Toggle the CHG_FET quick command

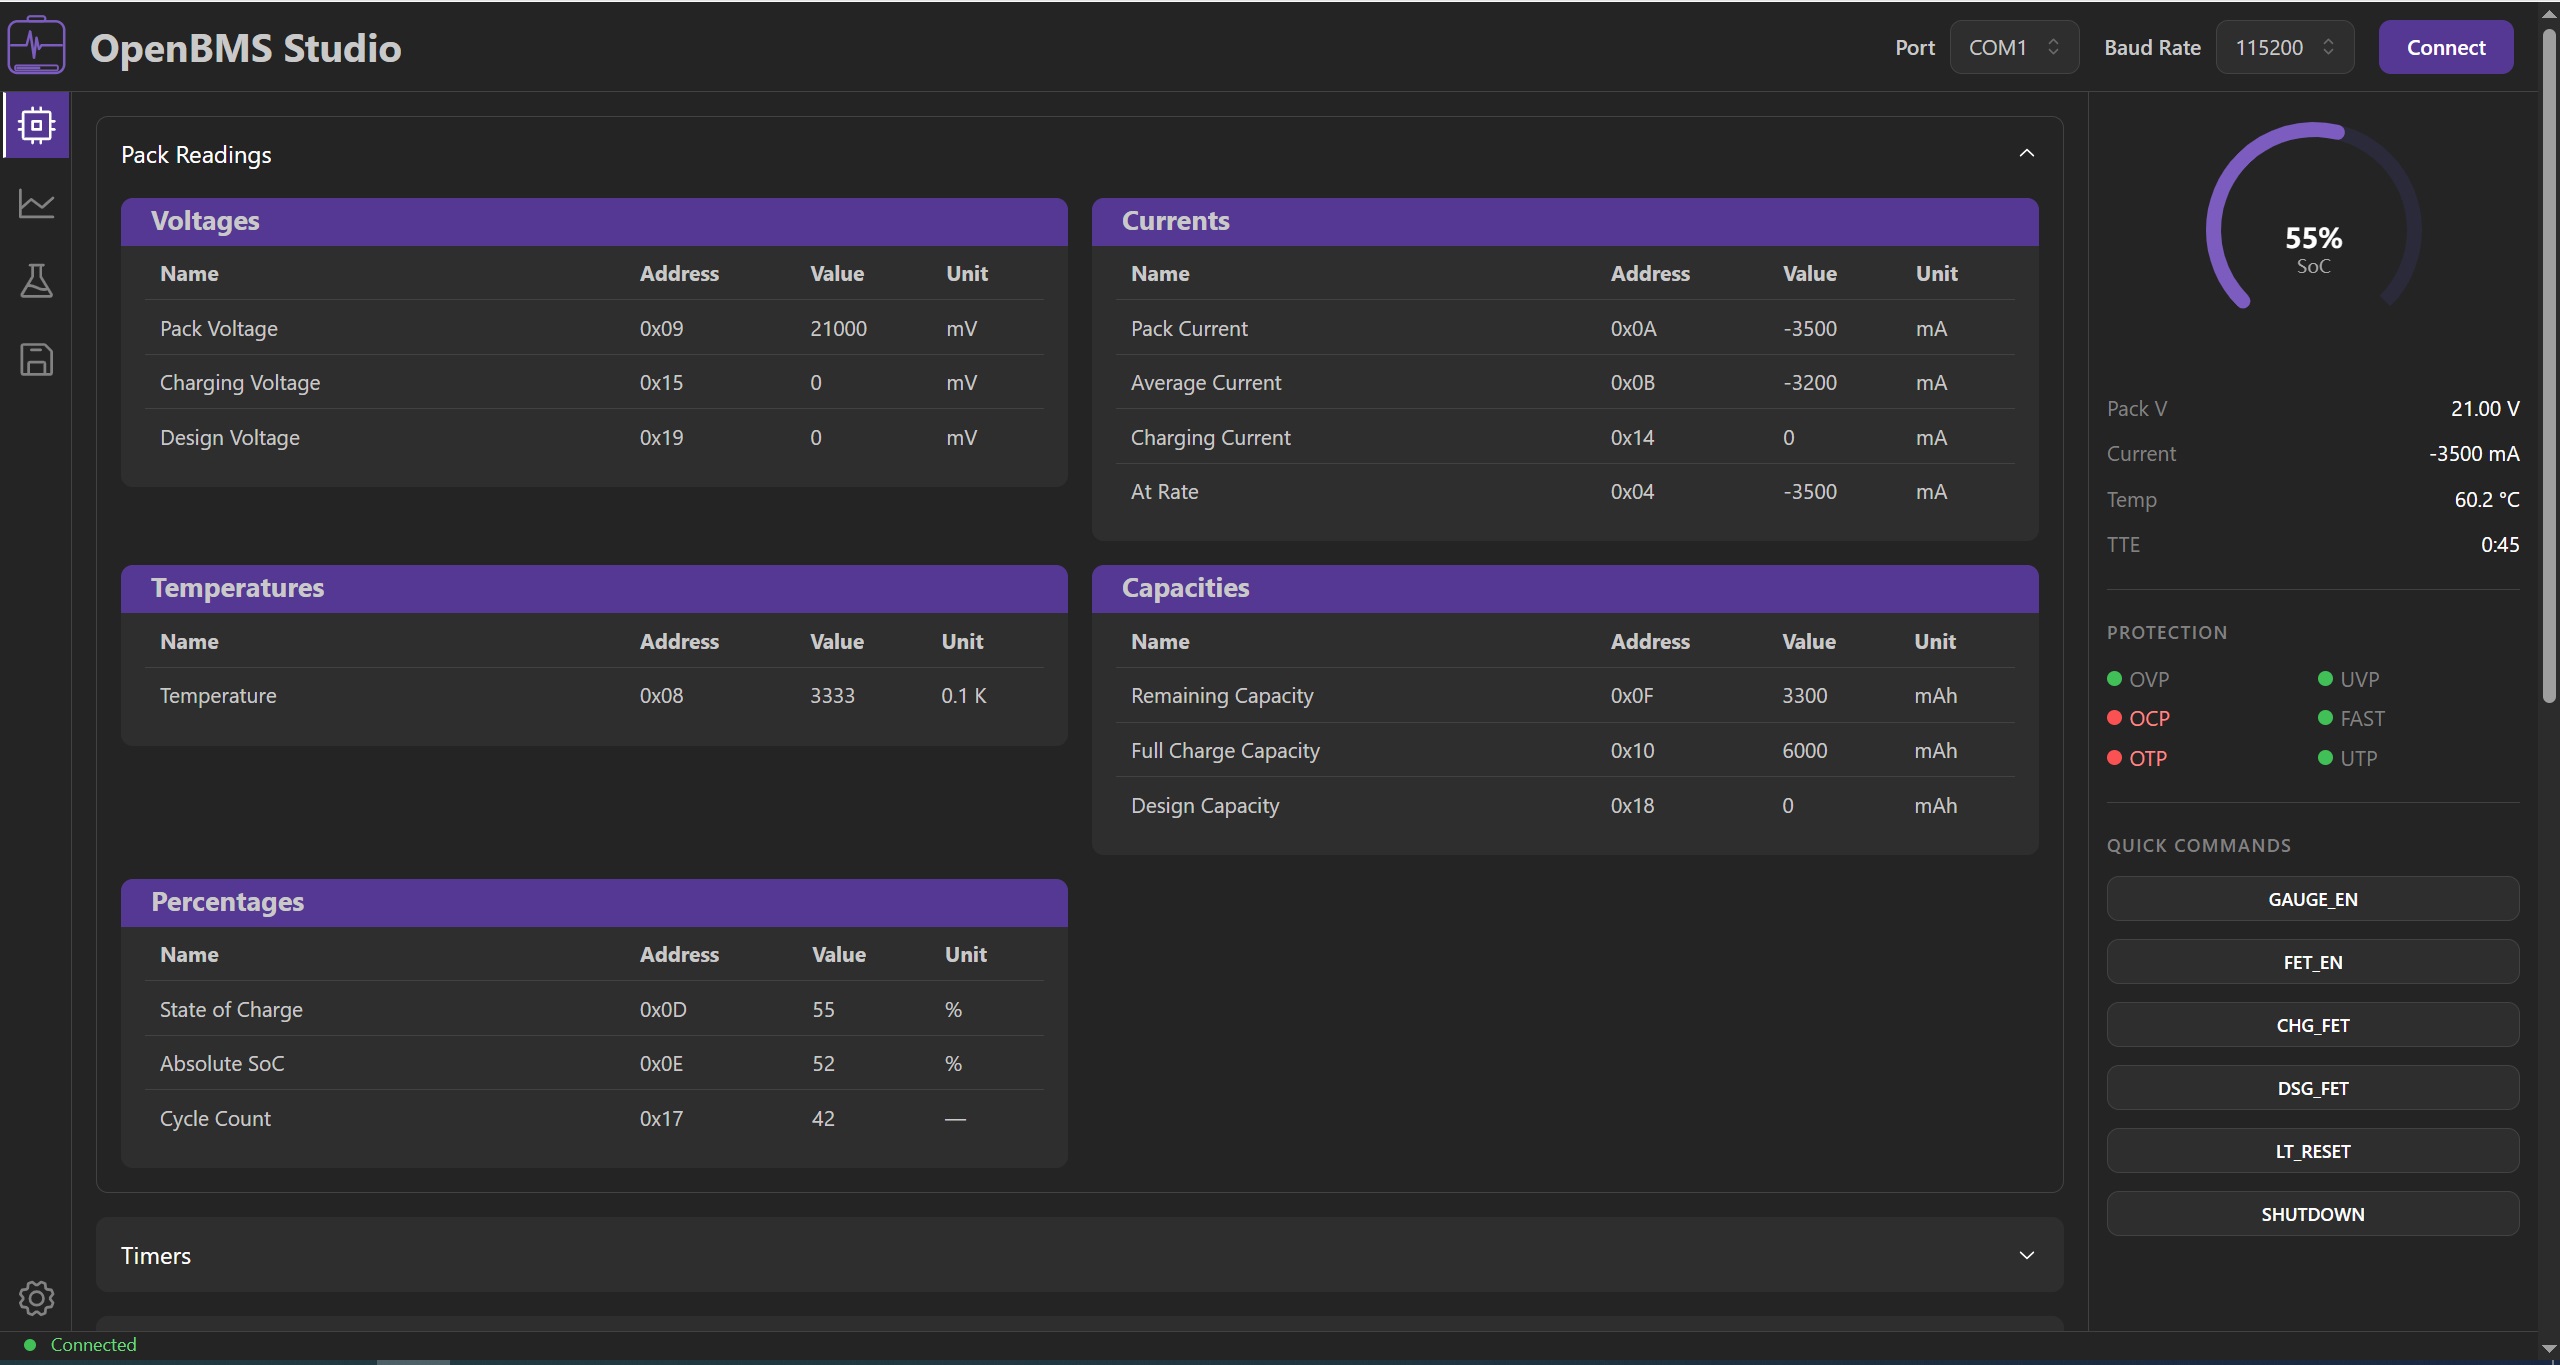click(2312, 1025)
